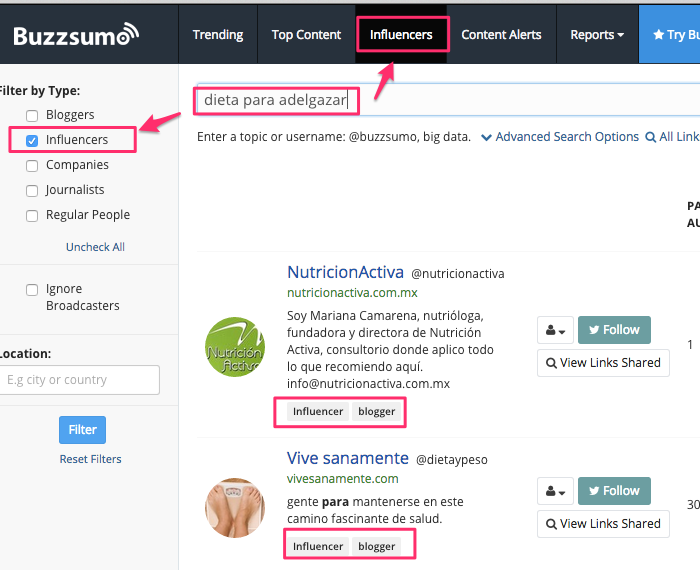This screenshot has height=570, width=700.
Task: Uncheck the Influencers filter checkbox
Action: point(32,140)
